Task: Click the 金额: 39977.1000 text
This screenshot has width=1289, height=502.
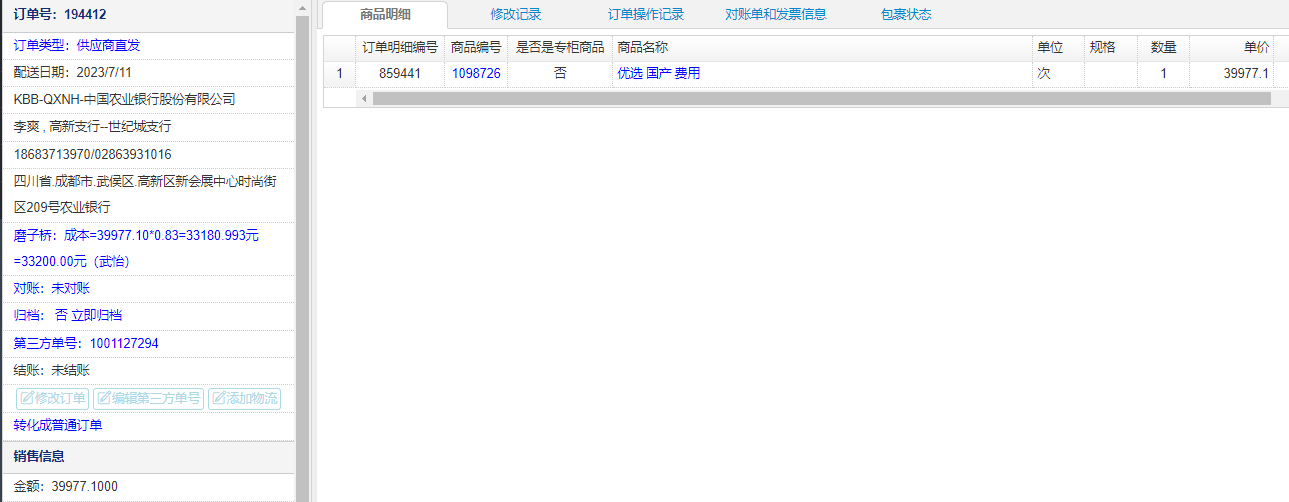Action: coord(66,486)
